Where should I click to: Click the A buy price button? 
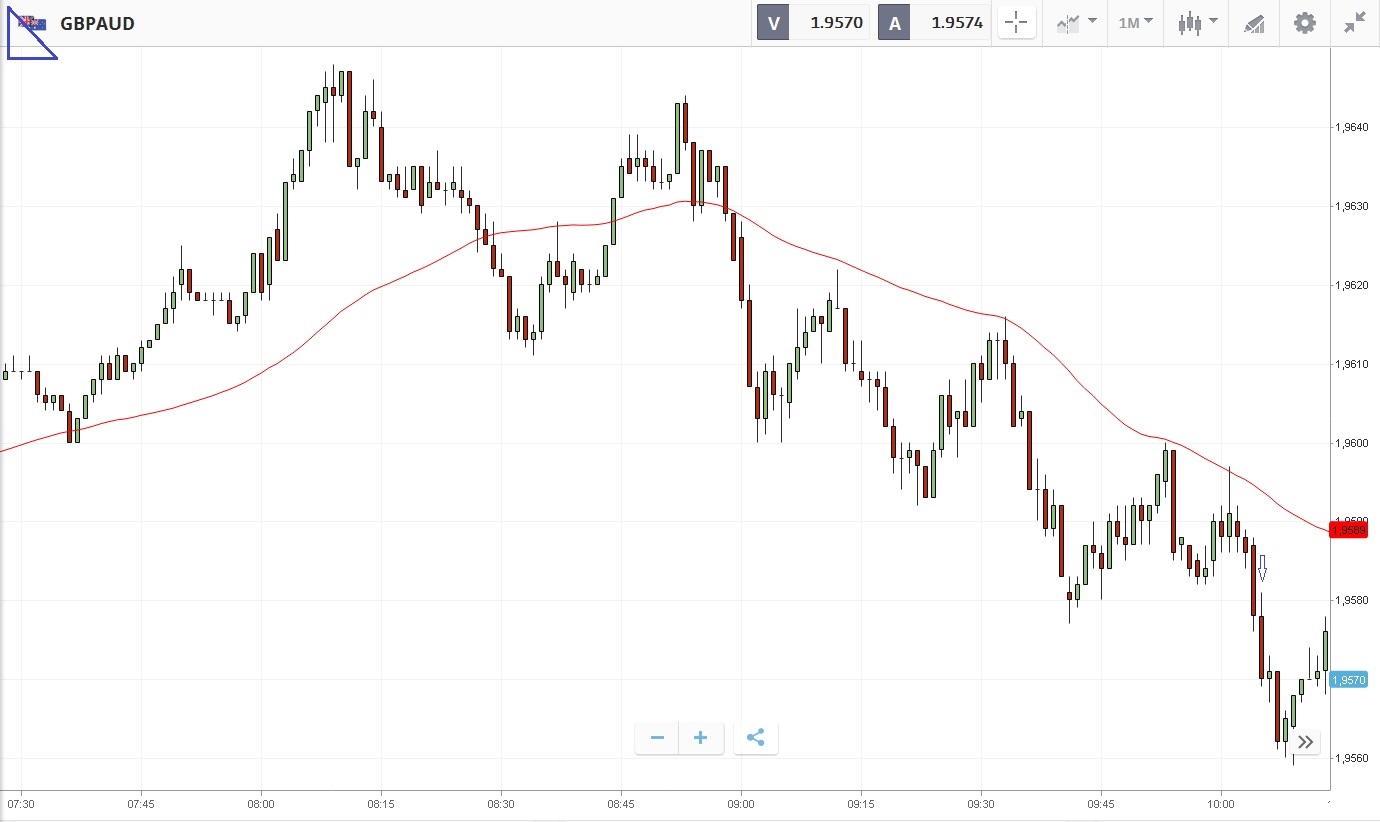933,23
